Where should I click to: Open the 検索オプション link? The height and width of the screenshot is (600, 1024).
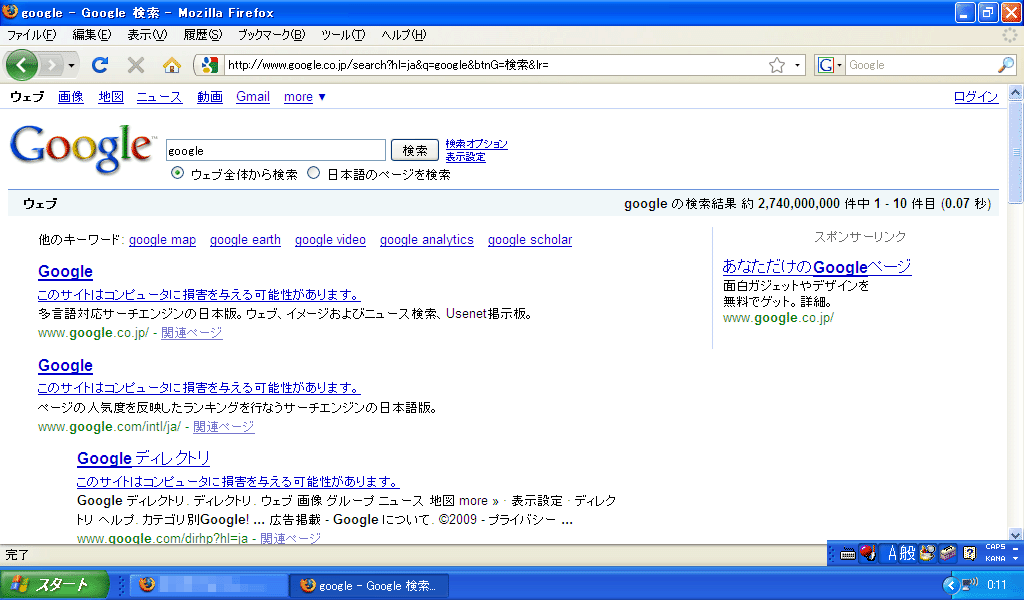(477, 144)
